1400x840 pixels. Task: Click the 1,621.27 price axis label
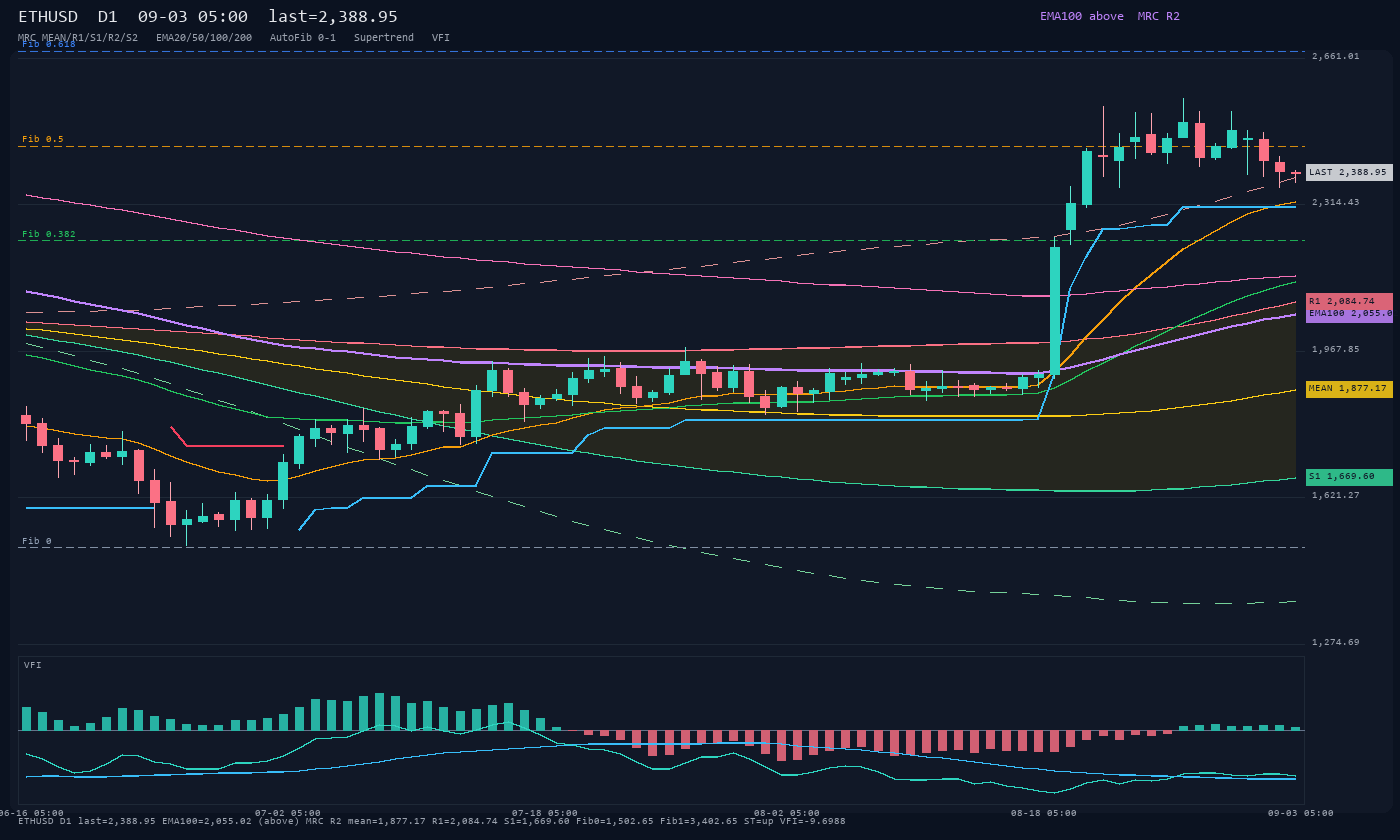(1336, 495)
